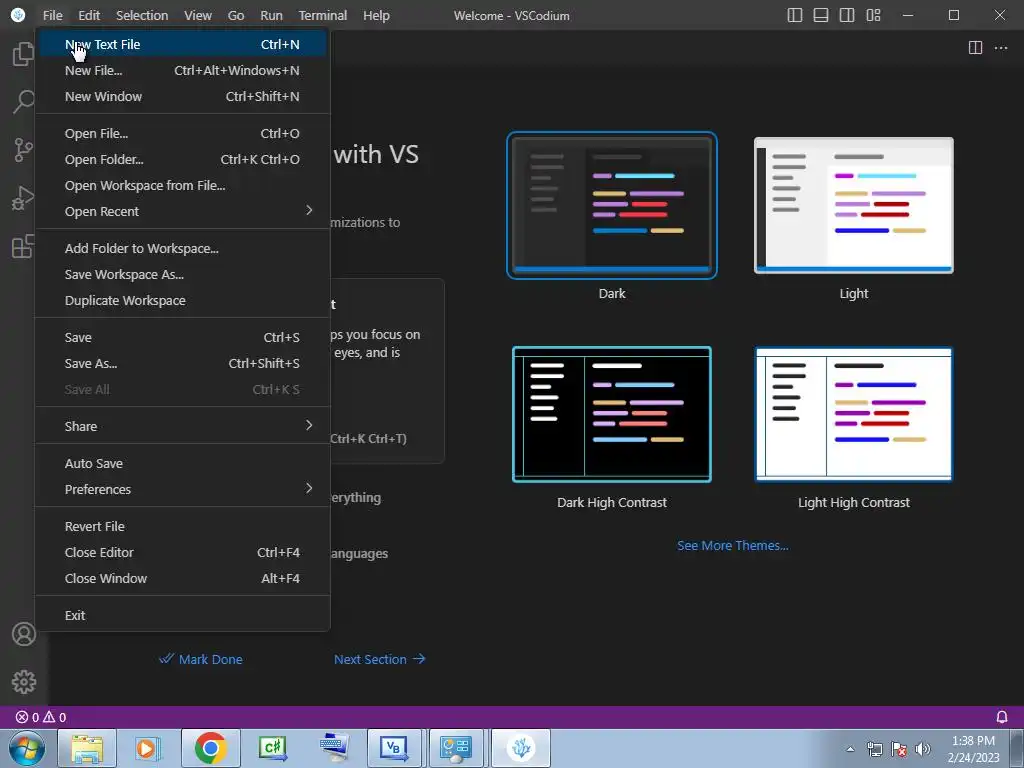Open the Manage gear icon

[x=24, y=682]
